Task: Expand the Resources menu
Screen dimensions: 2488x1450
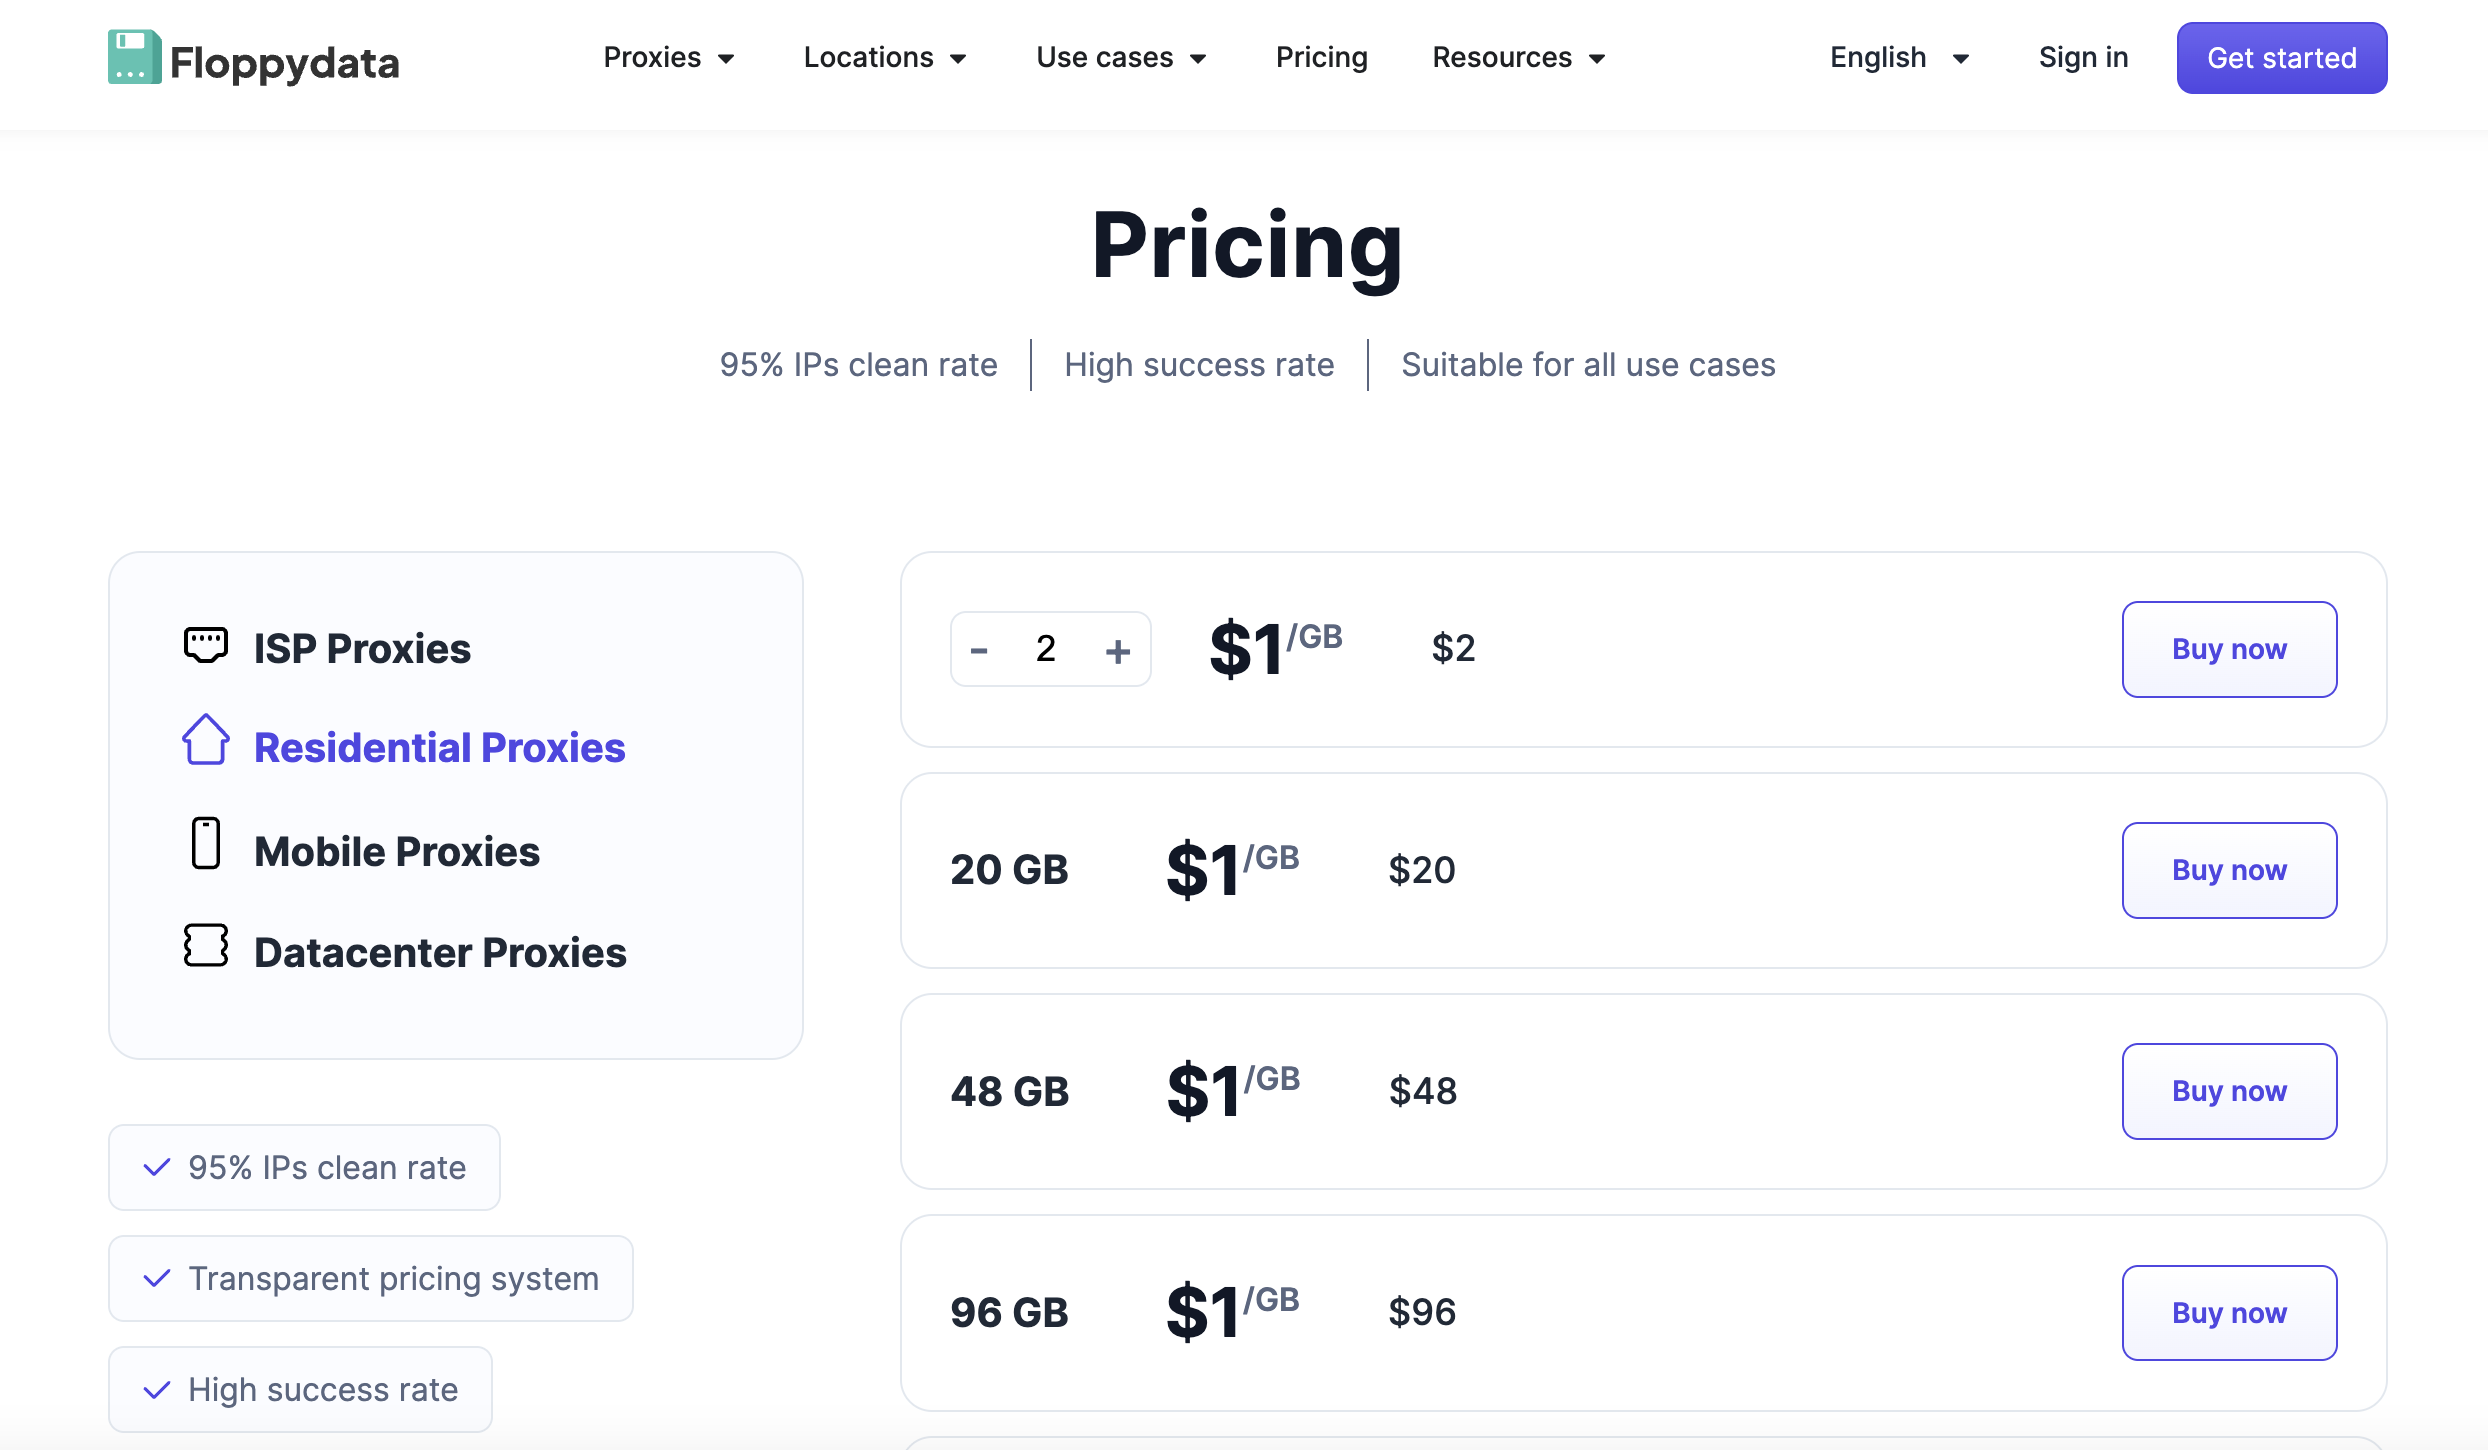Action: pyautogui.click(x=1517, y=57)
